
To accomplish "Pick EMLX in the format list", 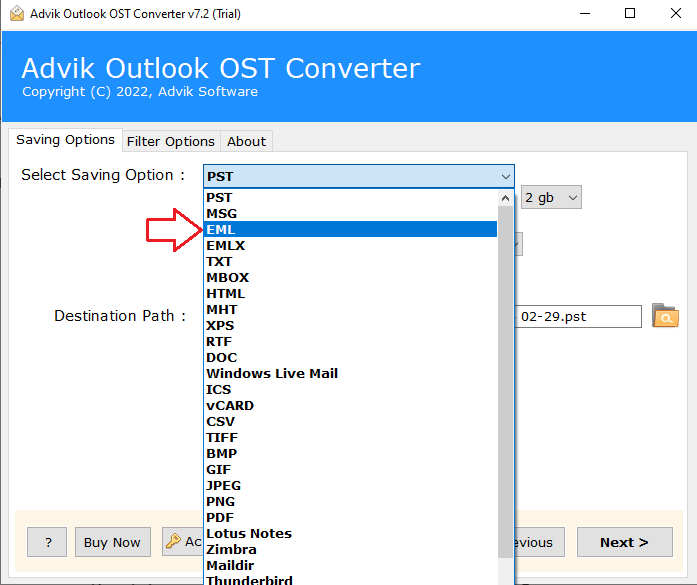I will (x=350, y=245).
